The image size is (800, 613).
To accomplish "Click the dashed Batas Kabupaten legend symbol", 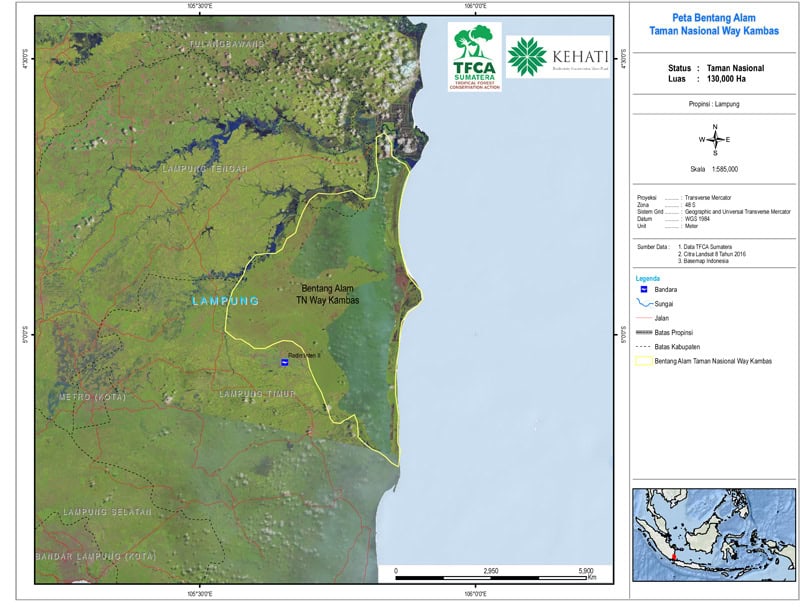I will pyautogui.click(x=644, y=345).
